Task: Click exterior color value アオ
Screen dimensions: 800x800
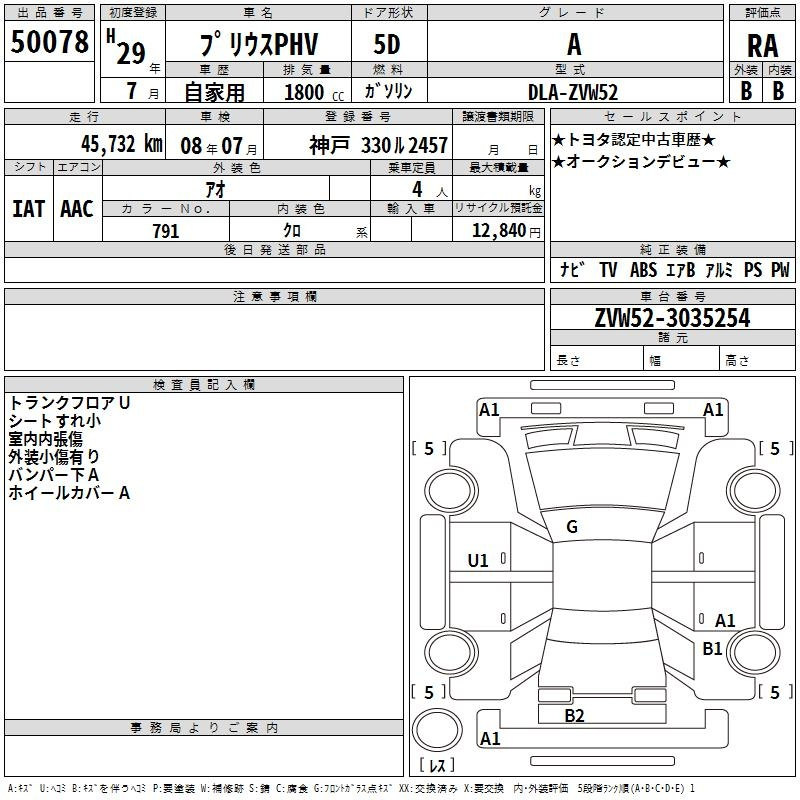Action: 215,189
